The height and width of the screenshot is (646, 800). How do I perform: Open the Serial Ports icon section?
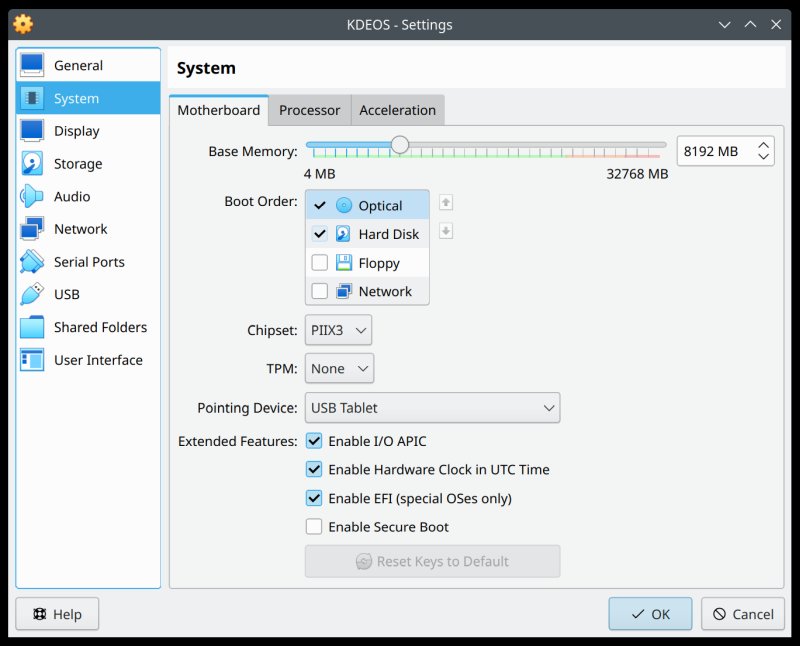[33, 262]
